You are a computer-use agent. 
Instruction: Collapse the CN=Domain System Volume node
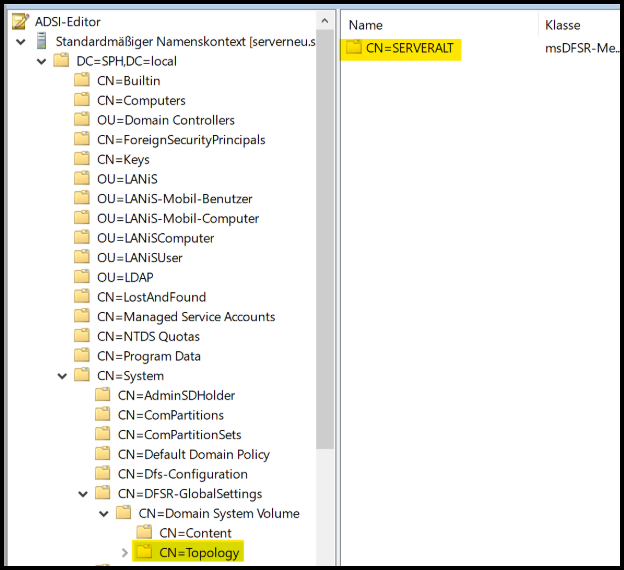[104, 513]
